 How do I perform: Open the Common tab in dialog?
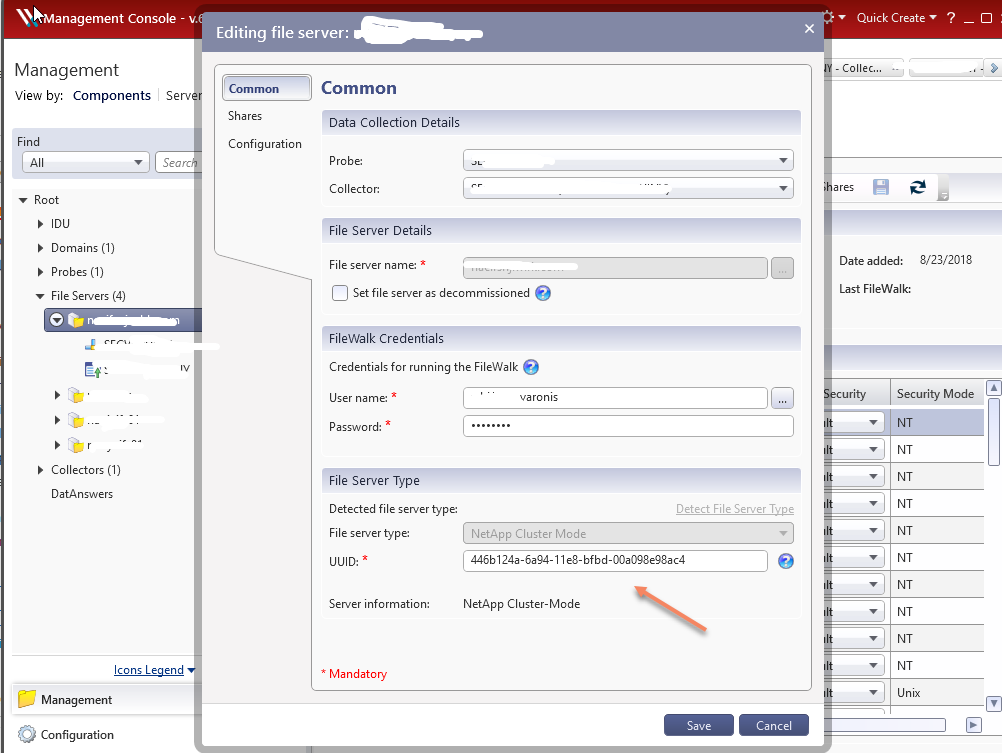tap(266, 88)
